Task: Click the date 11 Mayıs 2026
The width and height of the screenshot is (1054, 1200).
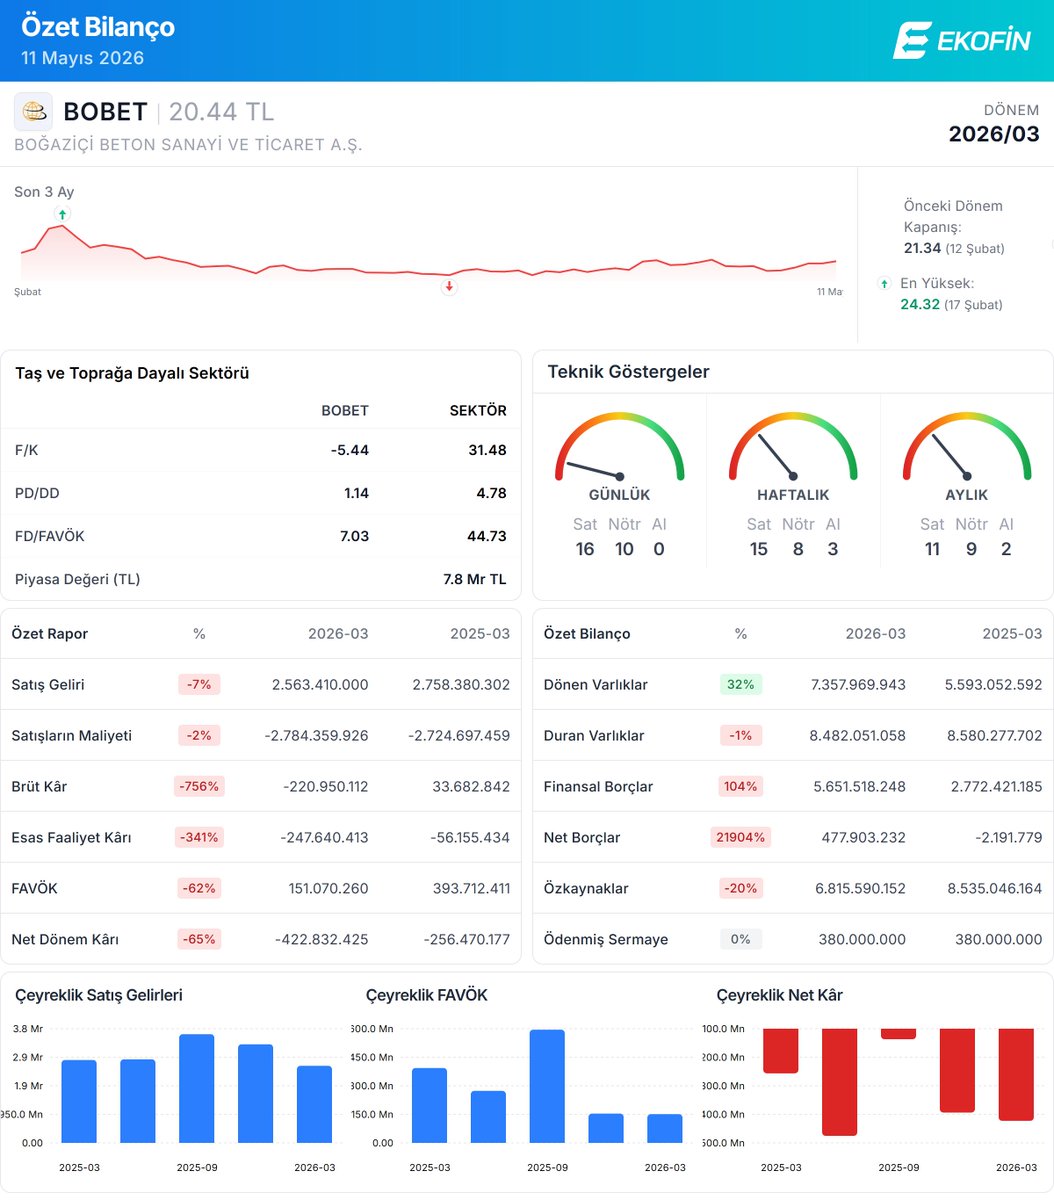Action: point(82,58)
